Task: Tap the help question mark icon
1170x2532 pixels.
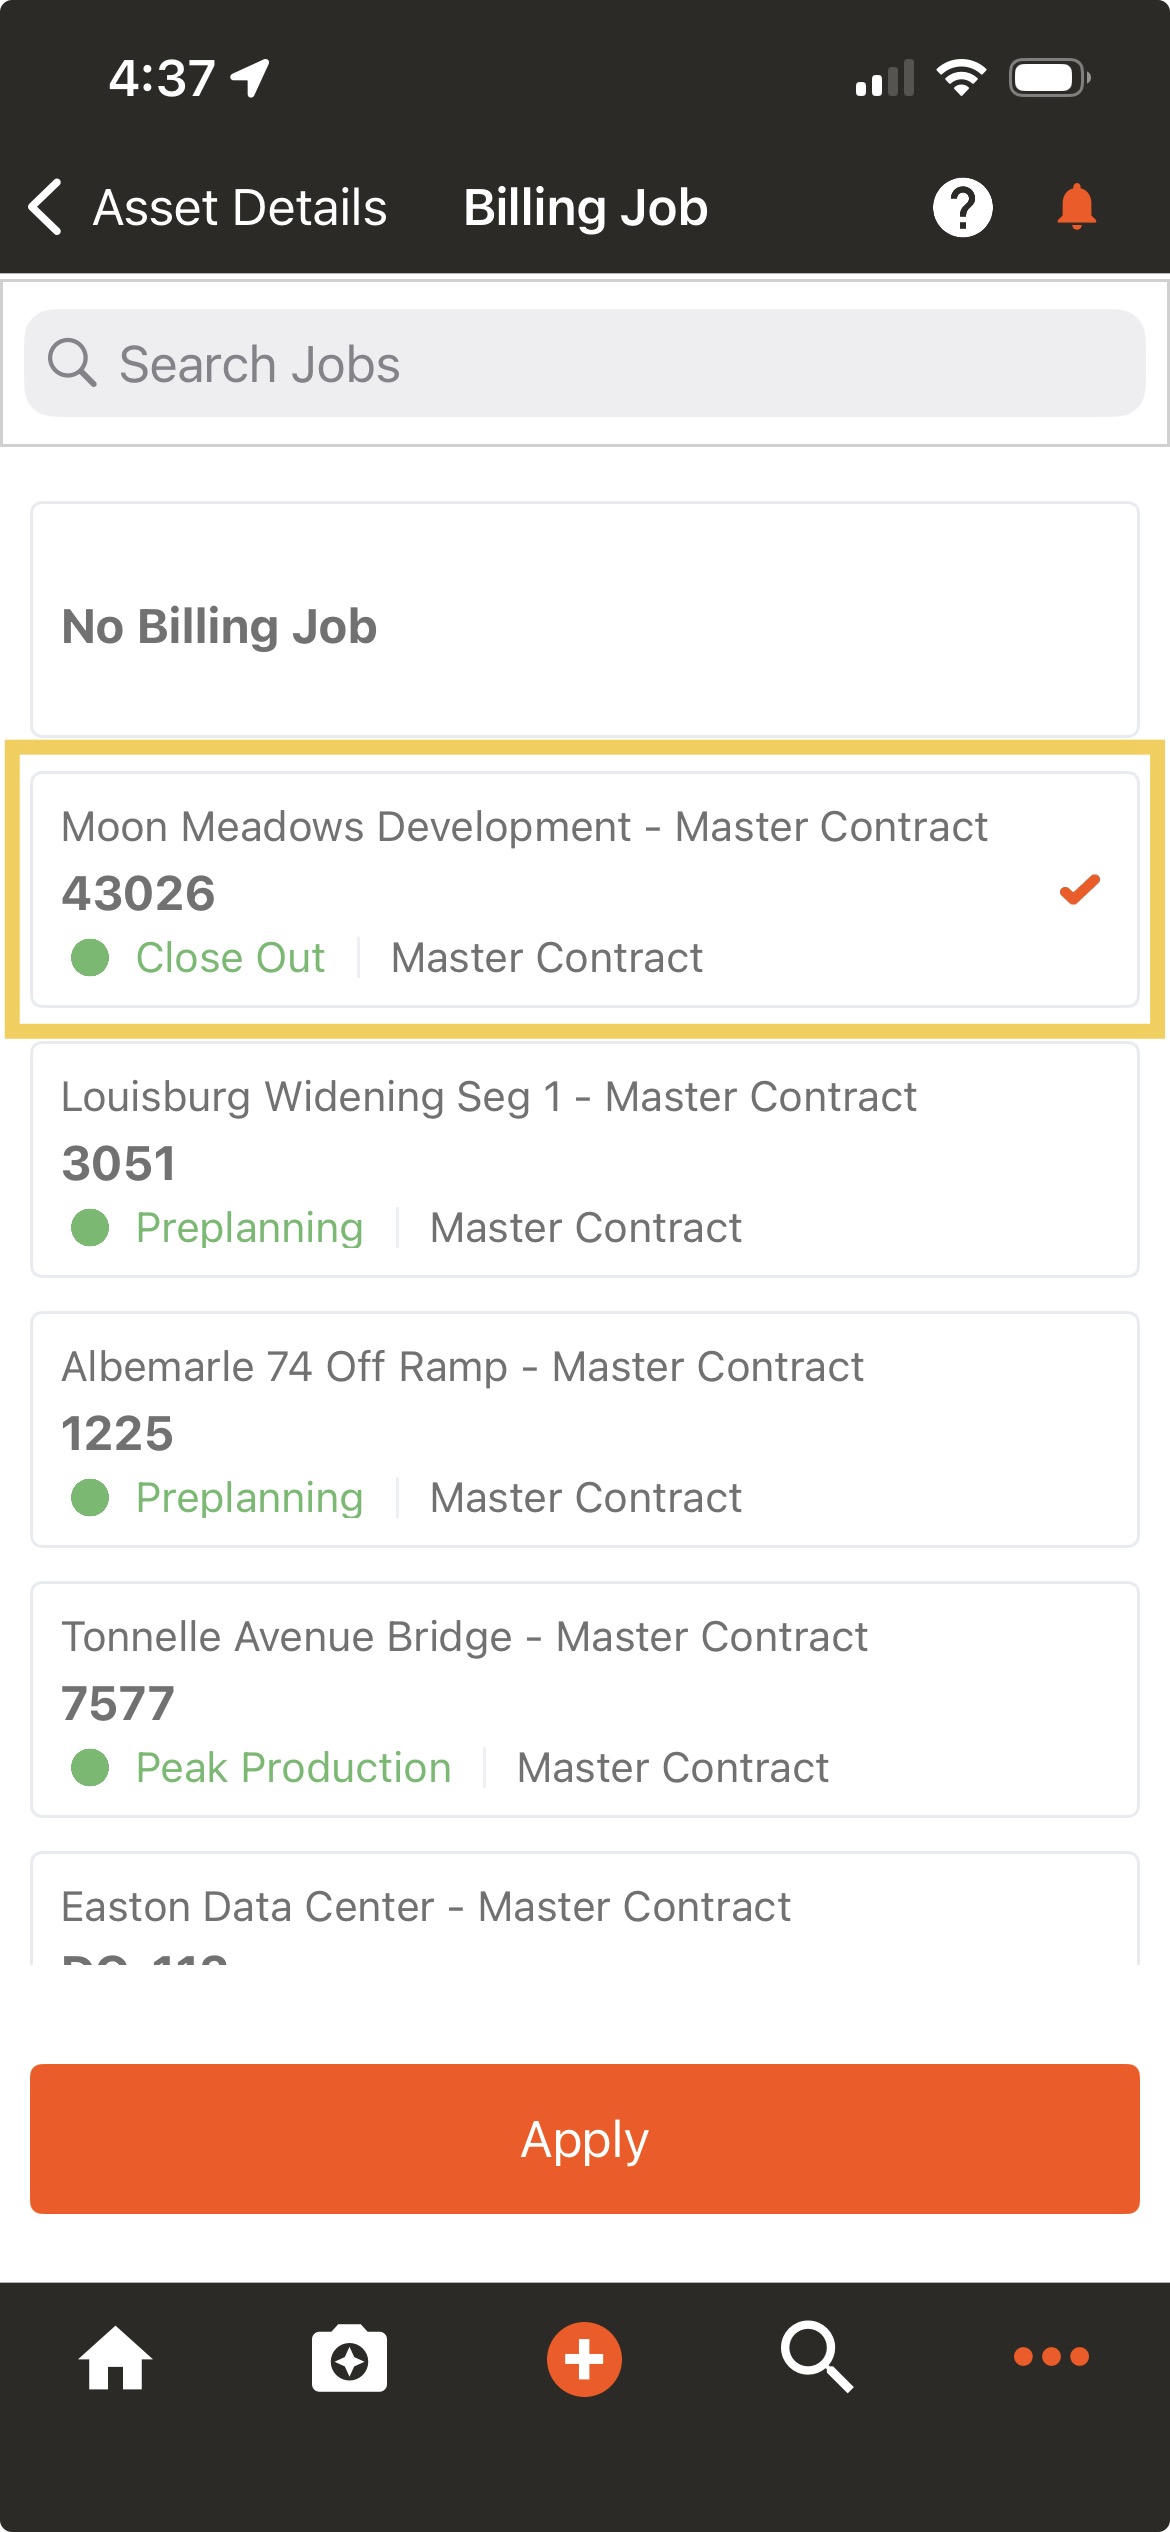Action: tap(962, 208)
